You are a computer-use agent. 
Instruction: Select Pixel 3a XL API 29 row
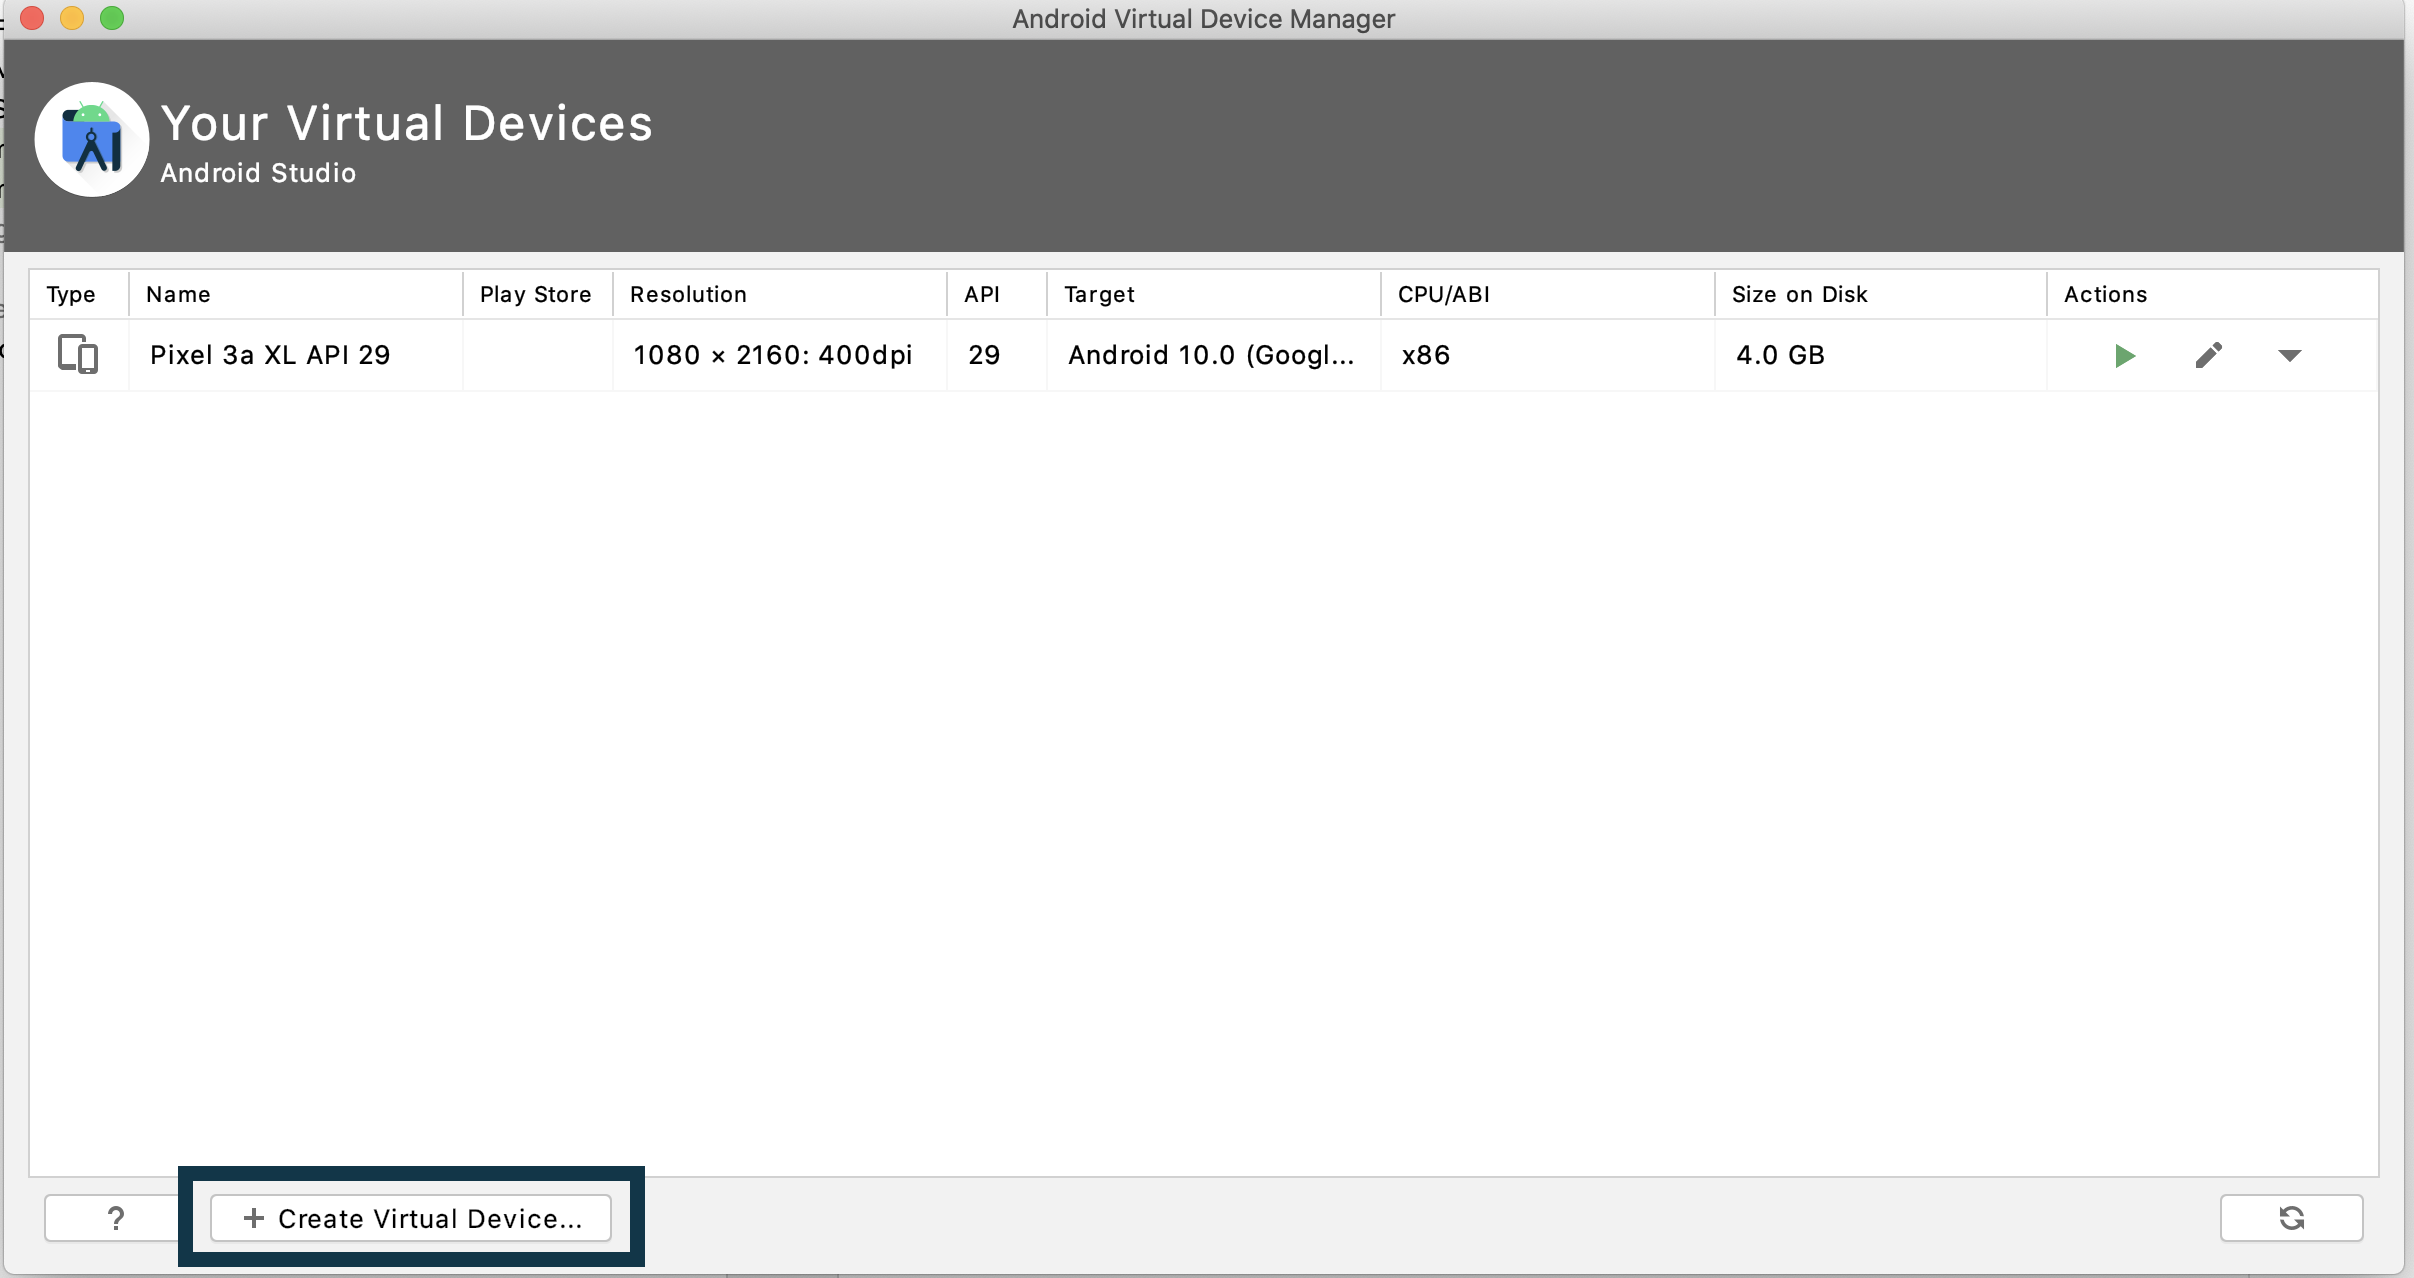click(270, 355)
